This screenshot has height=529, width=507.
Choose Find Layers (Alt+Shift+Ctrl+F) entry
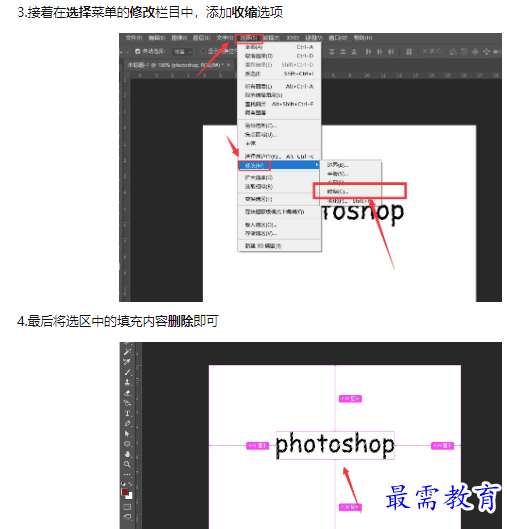click(279, 104)
